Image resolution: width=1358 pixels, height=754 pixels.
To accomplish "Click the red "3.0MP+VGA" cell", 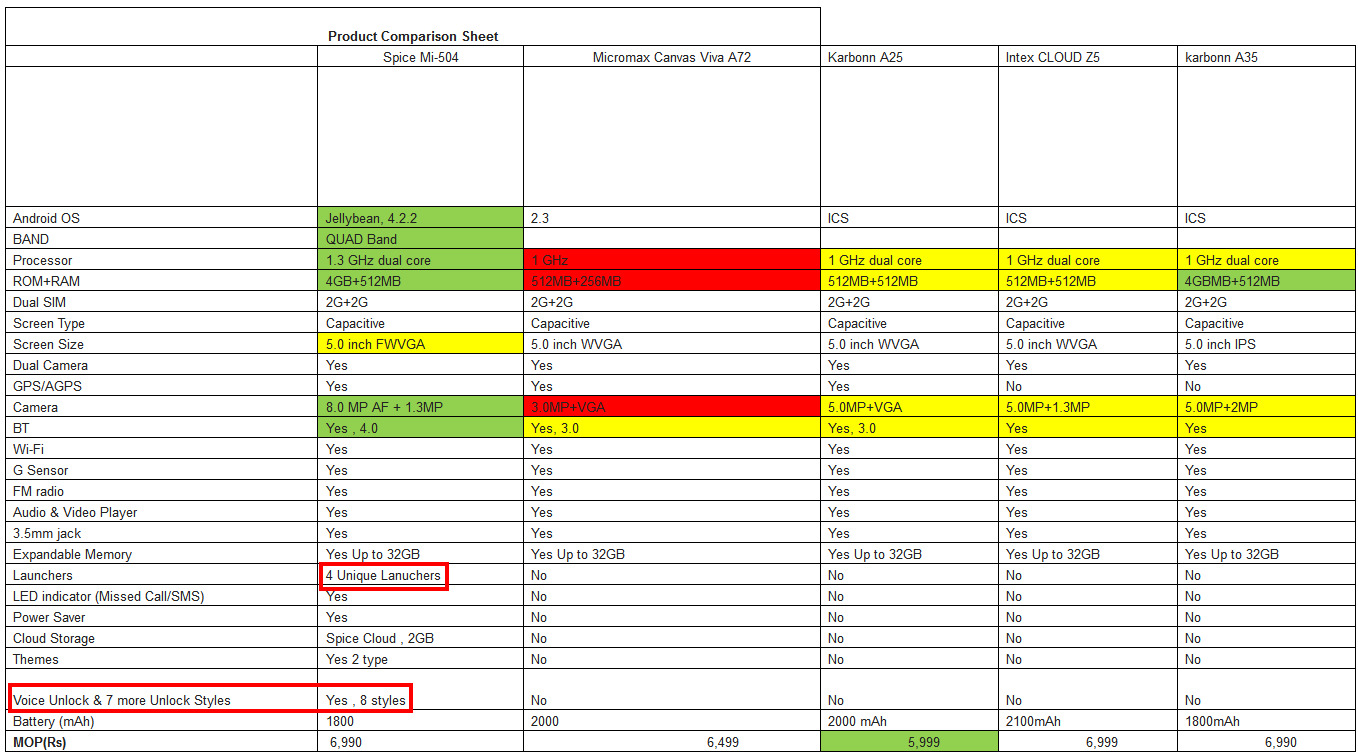I will 671,407.
